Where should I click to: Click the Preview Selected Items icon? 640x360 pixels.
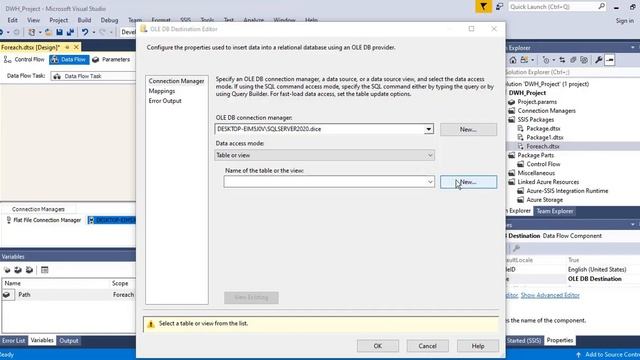pyautogui.click(x=610, y=60)
